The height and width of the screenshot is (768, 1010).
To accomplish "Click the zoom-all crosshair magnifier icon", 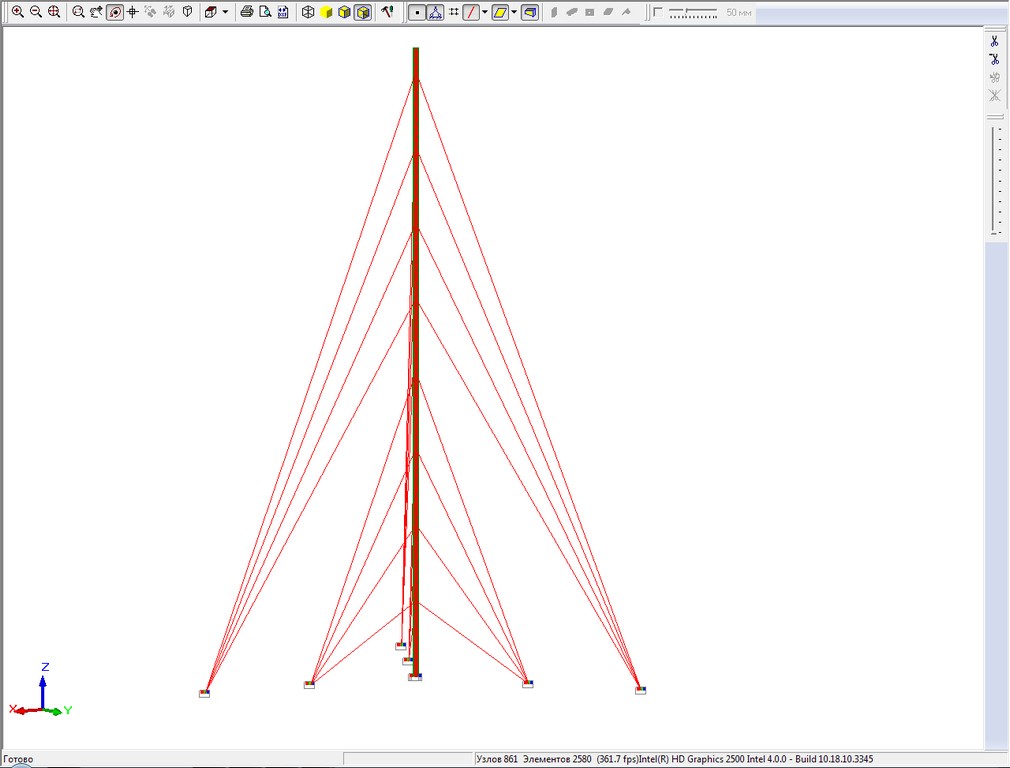I will [53, 12].
